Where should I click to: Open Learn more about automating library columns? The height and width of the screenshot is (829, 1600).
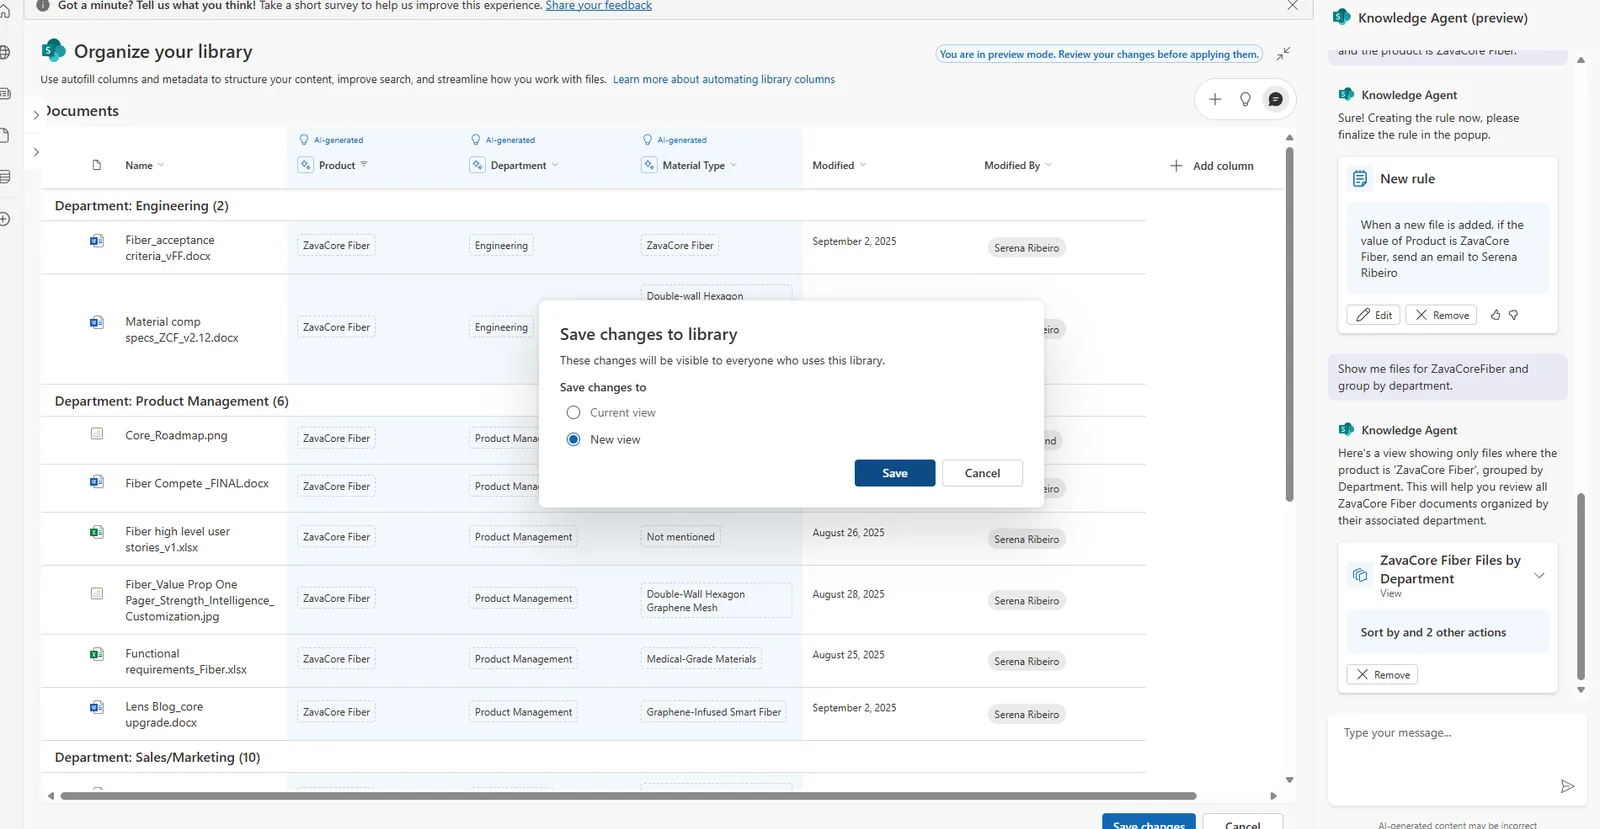[x=724, y=79]
